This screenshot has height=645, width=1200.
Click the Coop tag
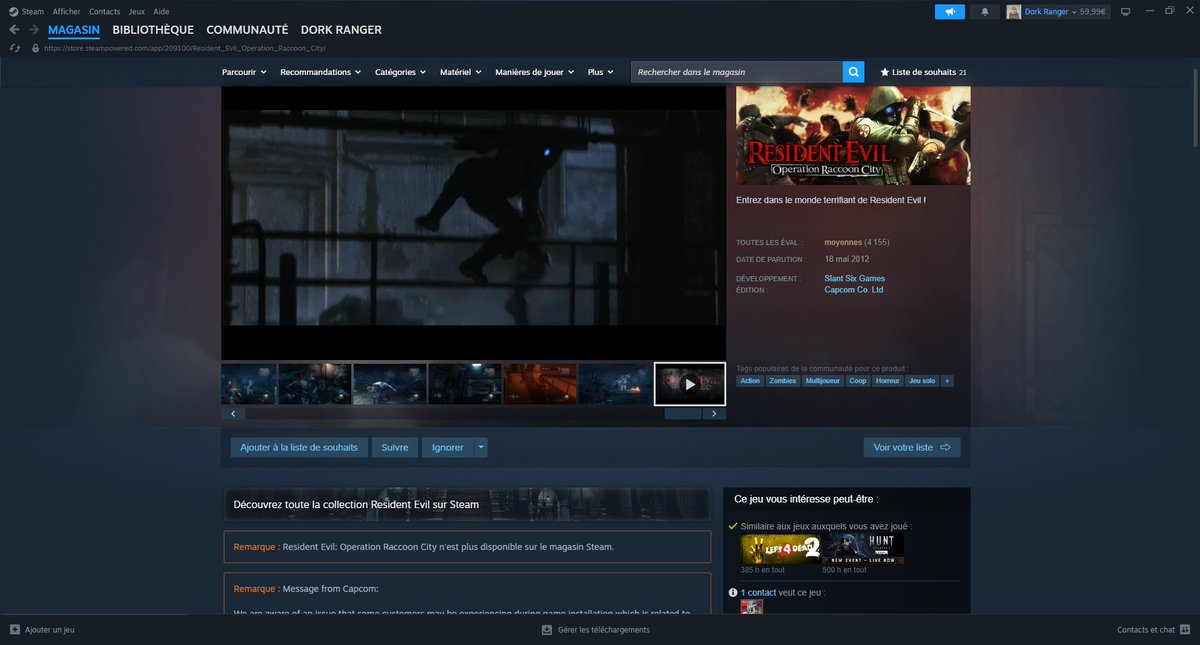click(858, 381)
